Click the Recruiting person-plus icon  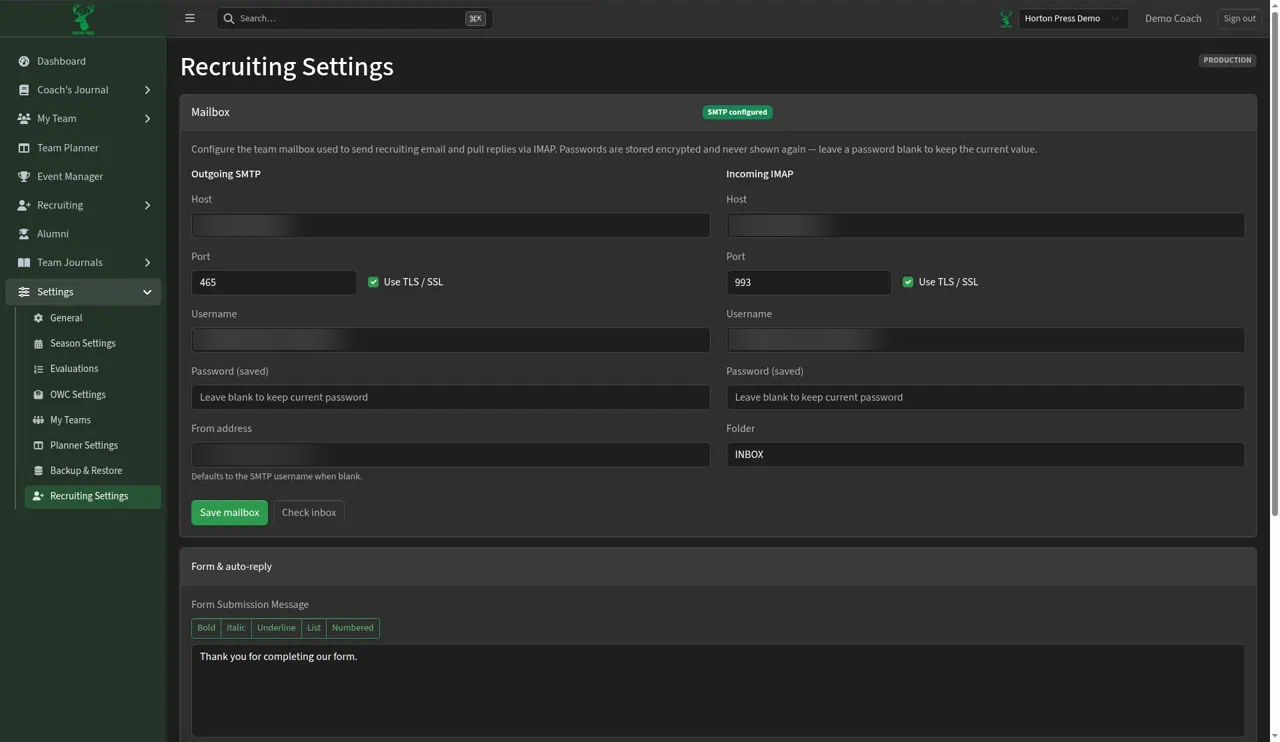click(x=24, y=206)
